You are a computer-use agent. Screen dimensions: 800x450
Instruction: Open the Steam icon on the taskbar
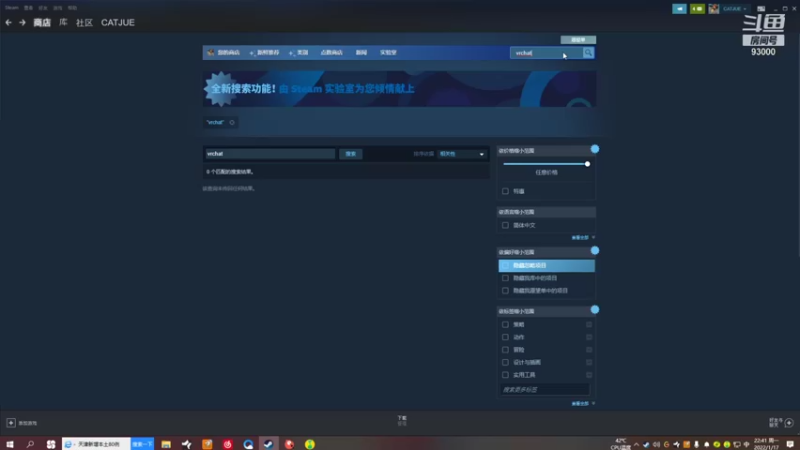tap(268, 444)
